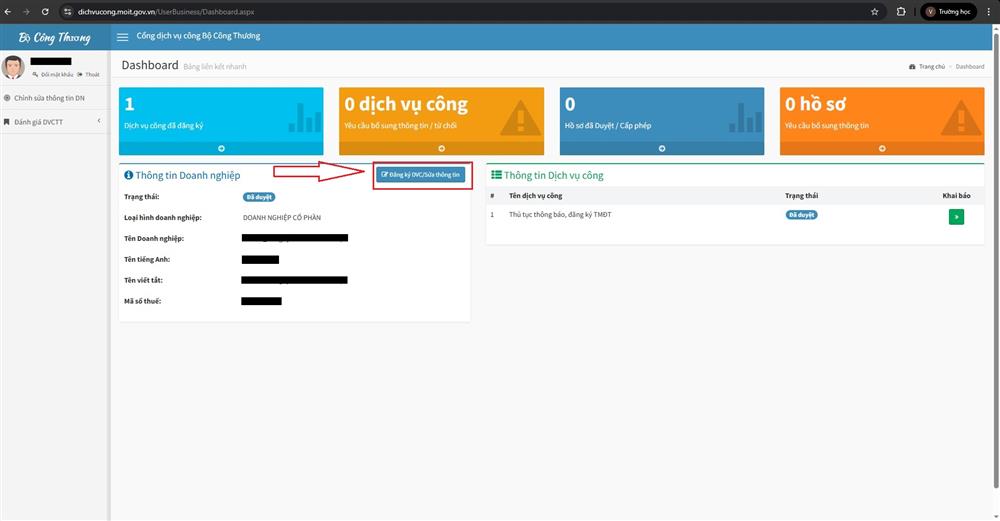The width and height of the screenshot is (1000, 521).
Task: Click the green Khai báo play button
Action: [956, 216]
